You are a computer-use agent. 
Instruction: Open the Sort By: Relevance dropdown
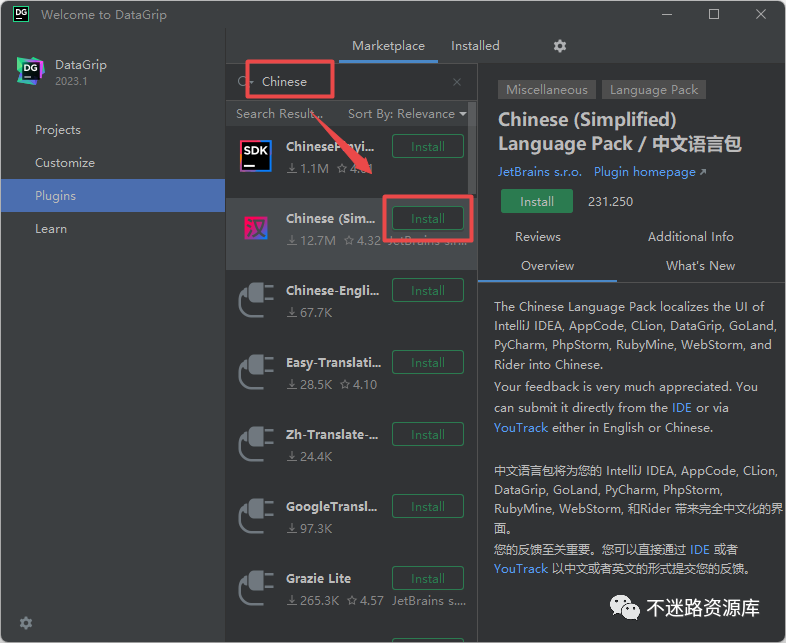point(407,114)
